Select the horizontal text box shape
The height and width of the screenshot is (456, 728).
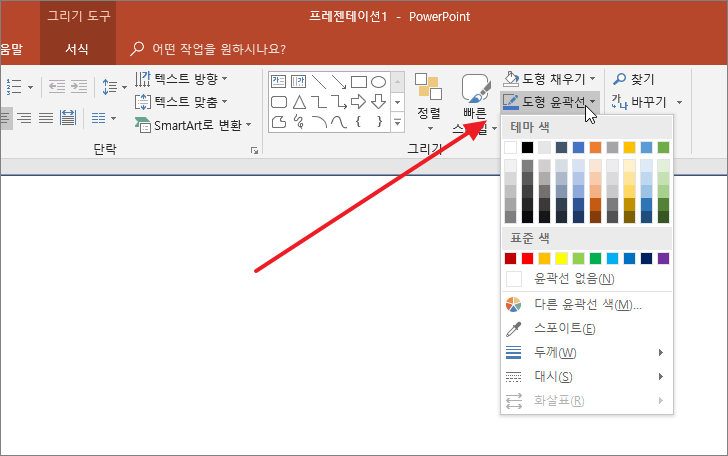click(x=279, y=82)
